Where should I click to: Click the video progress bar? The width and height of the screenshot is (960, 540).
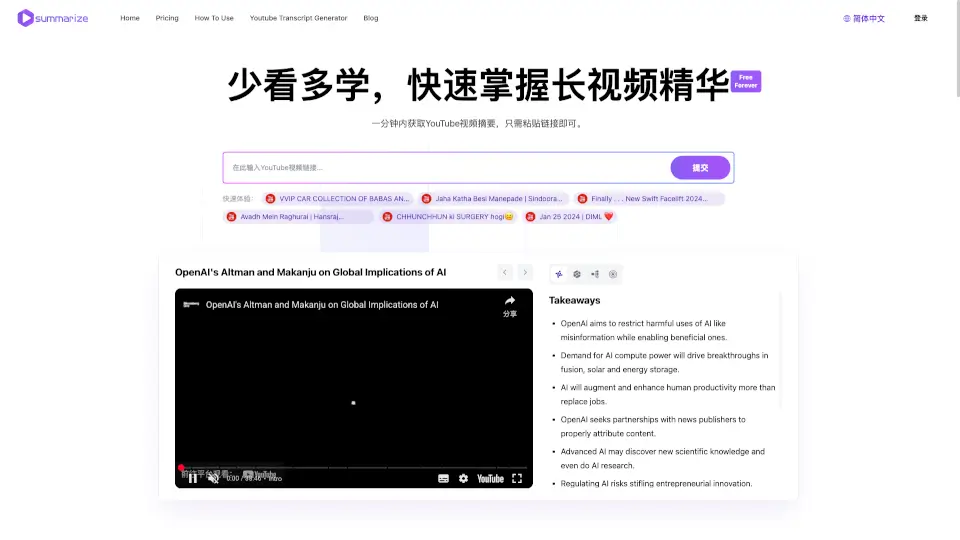[x=353, y=467]
